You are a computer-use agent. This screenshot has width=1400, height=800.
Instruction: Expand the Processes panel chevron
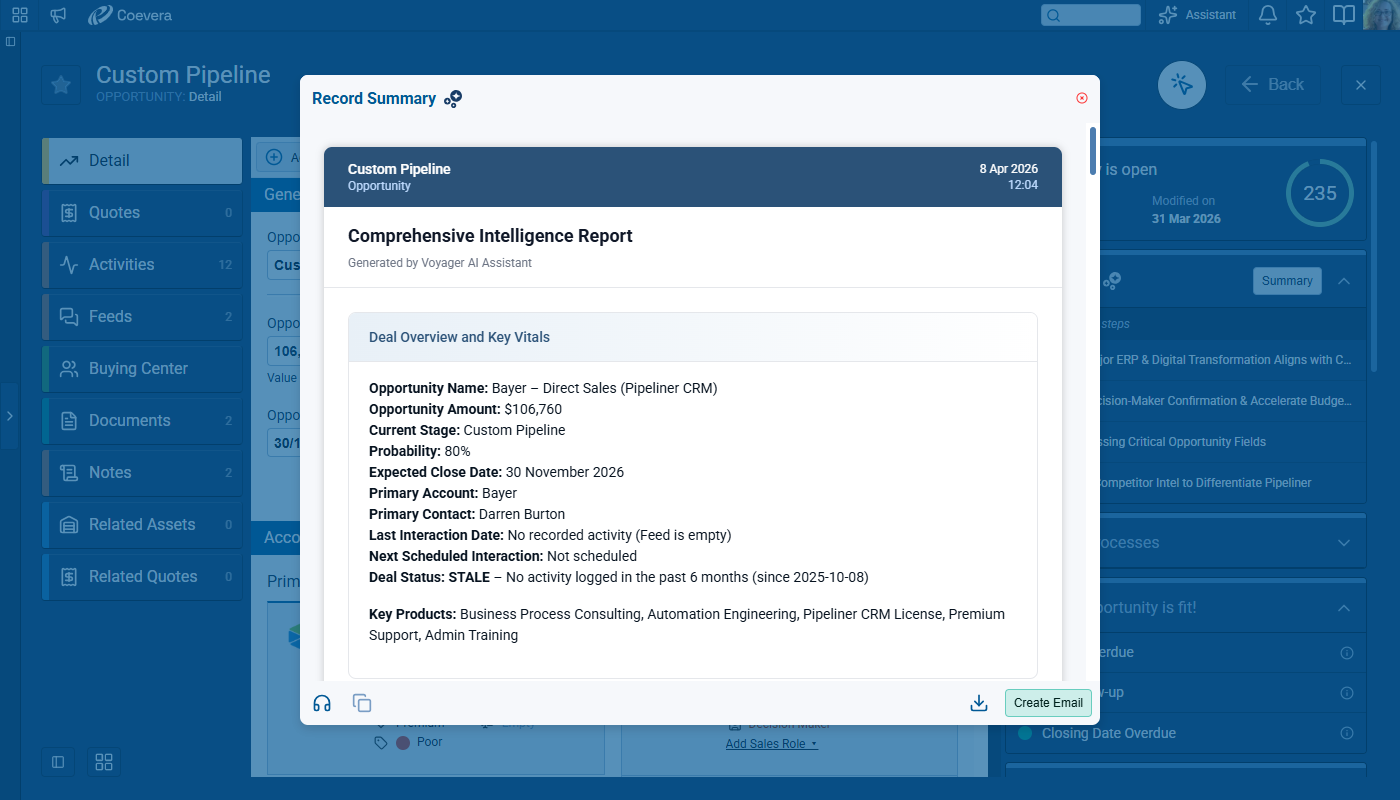click(x=1344, y=543)
